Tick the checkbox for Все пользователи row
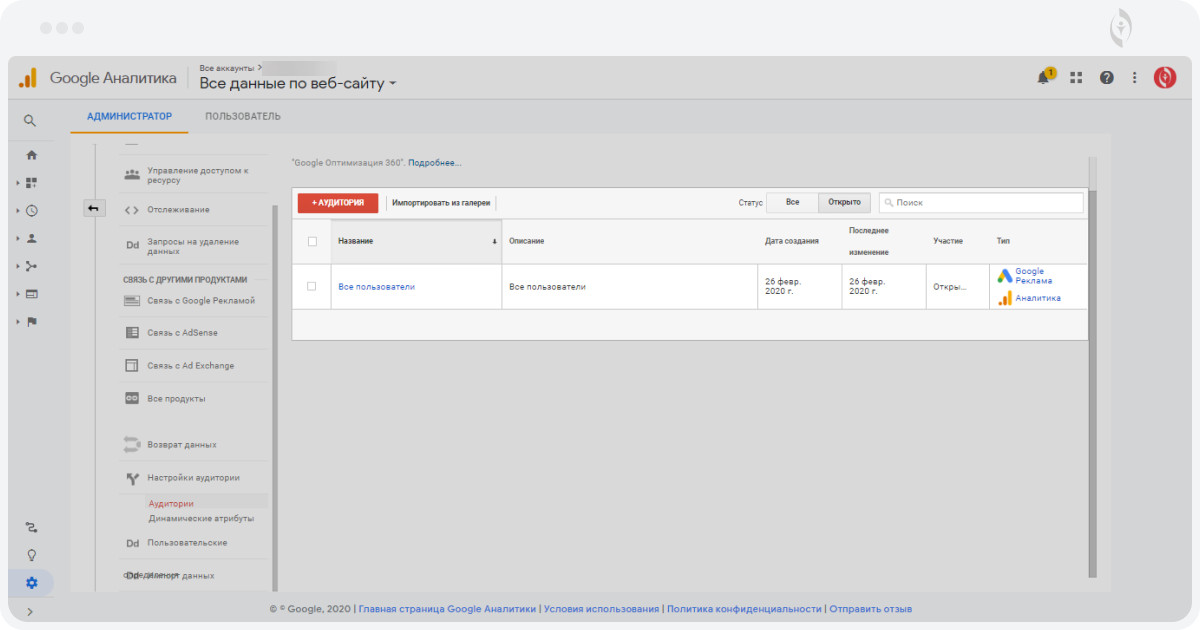This screenshot has height=630, width=1200. 312,286
